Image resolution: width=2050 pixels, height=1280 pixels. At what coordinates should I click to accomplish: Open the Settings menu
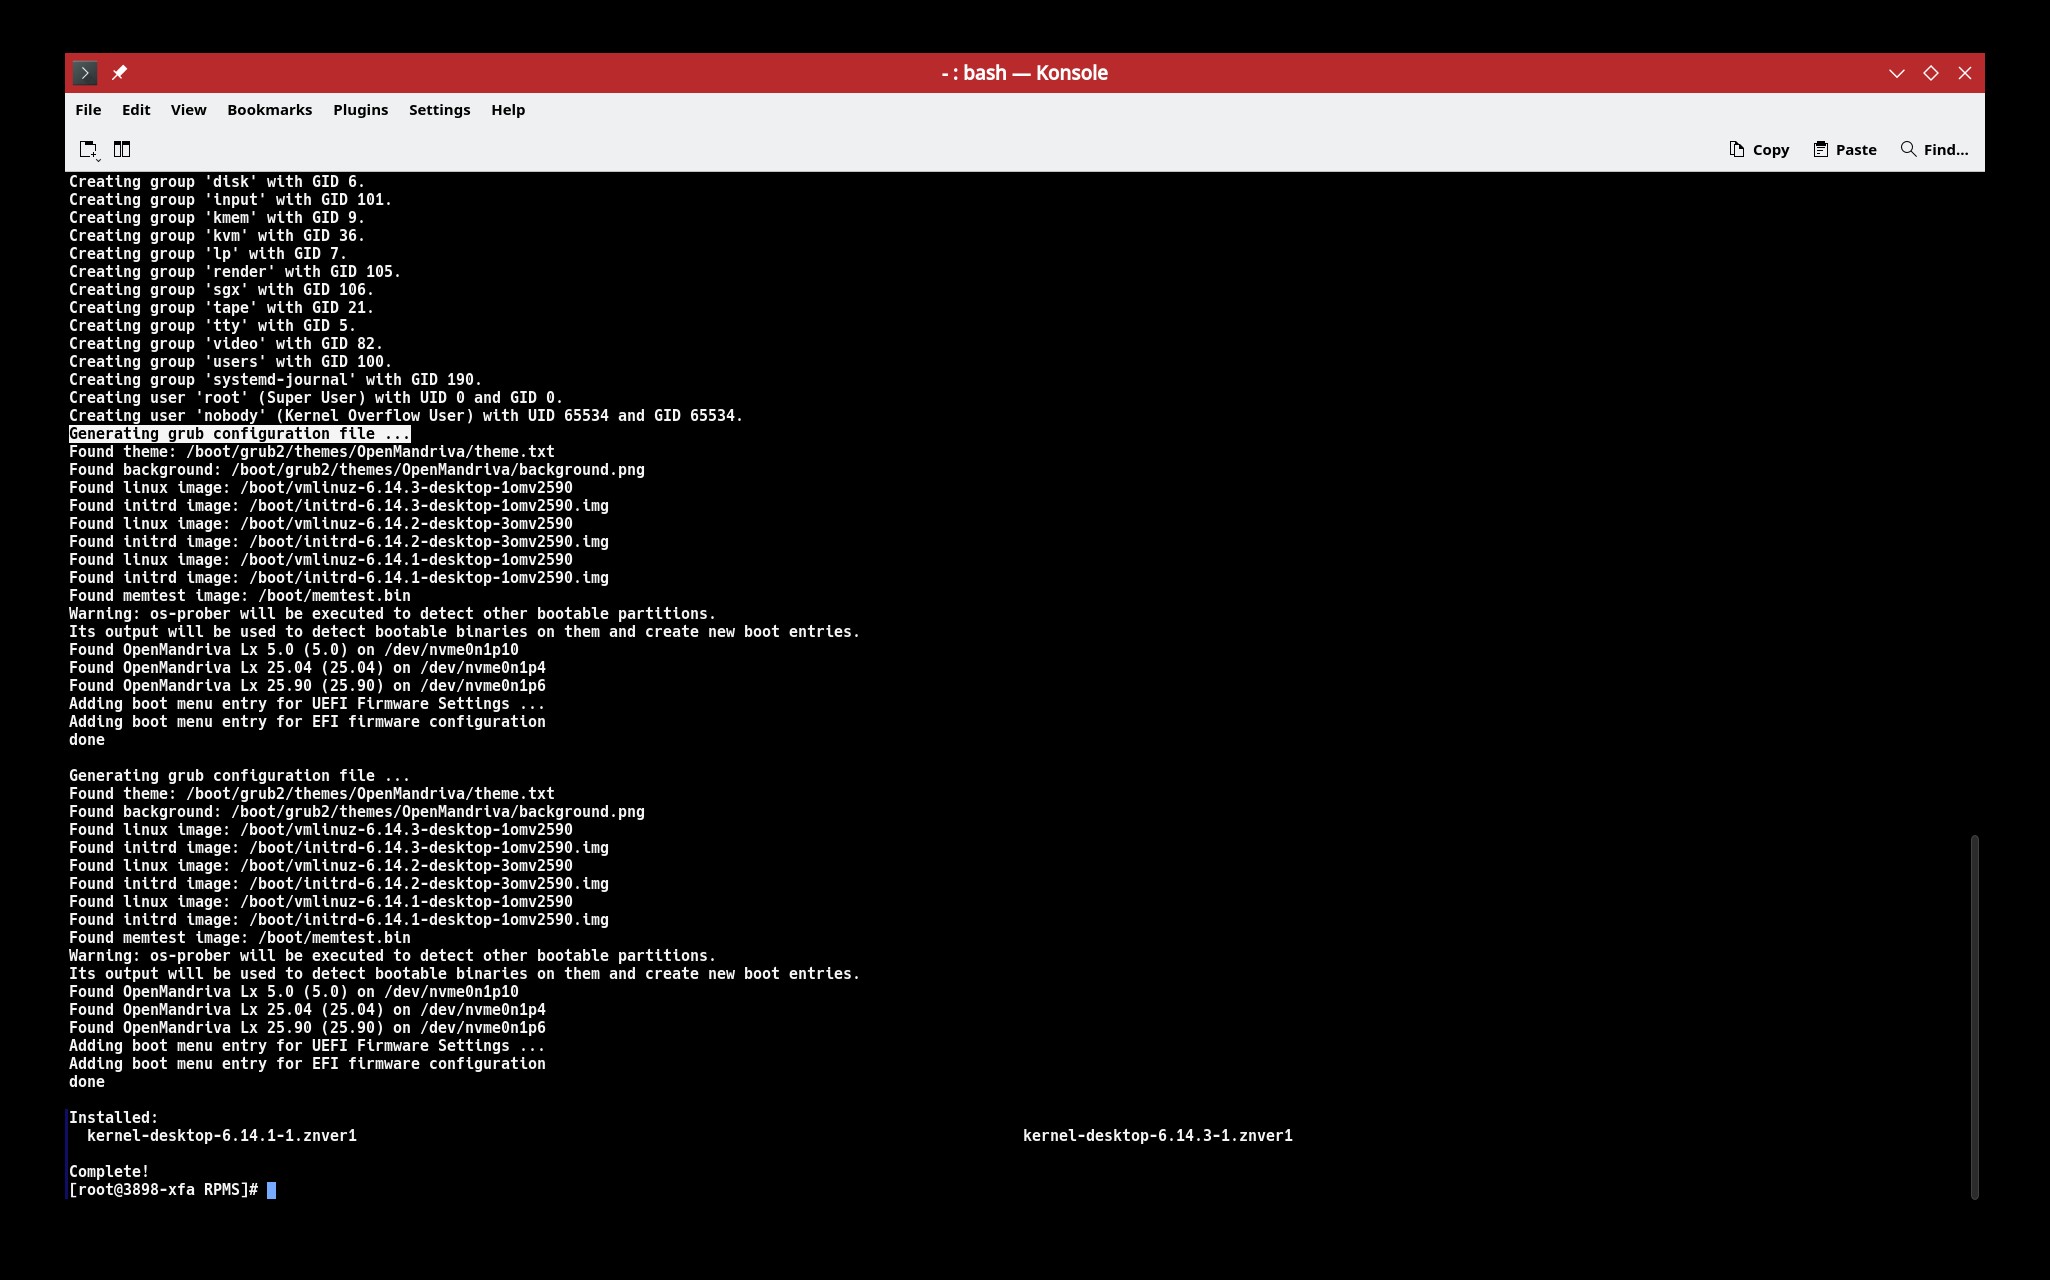(x=439, y=110)
